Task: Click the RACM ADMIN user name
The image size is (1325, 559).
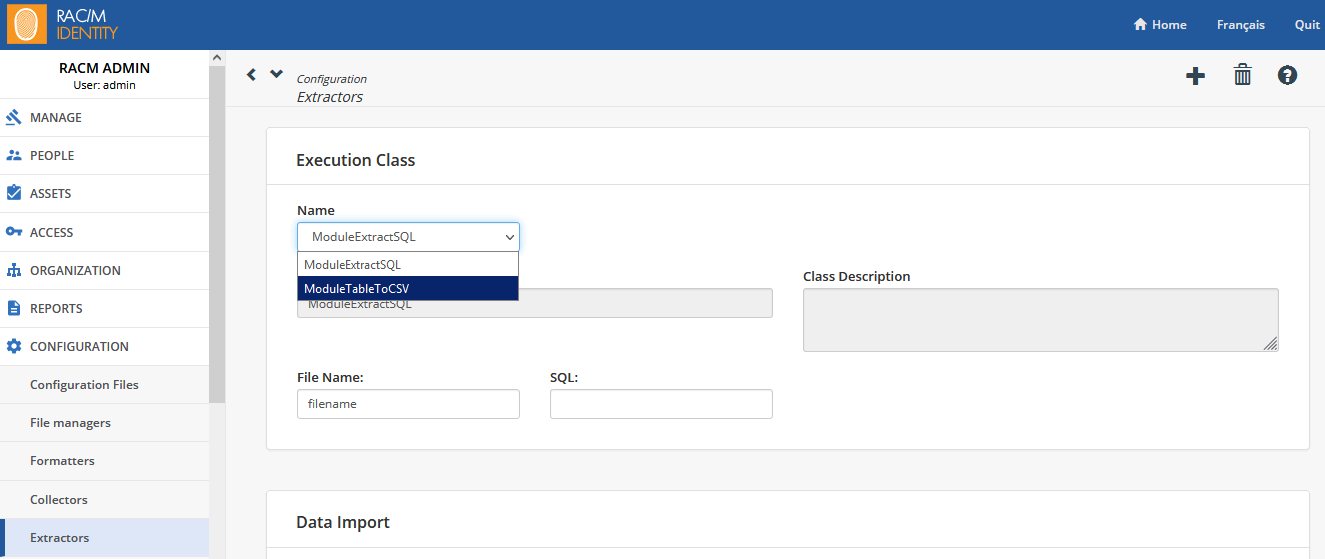Action: pyautogui.click(x=105, y=68)
